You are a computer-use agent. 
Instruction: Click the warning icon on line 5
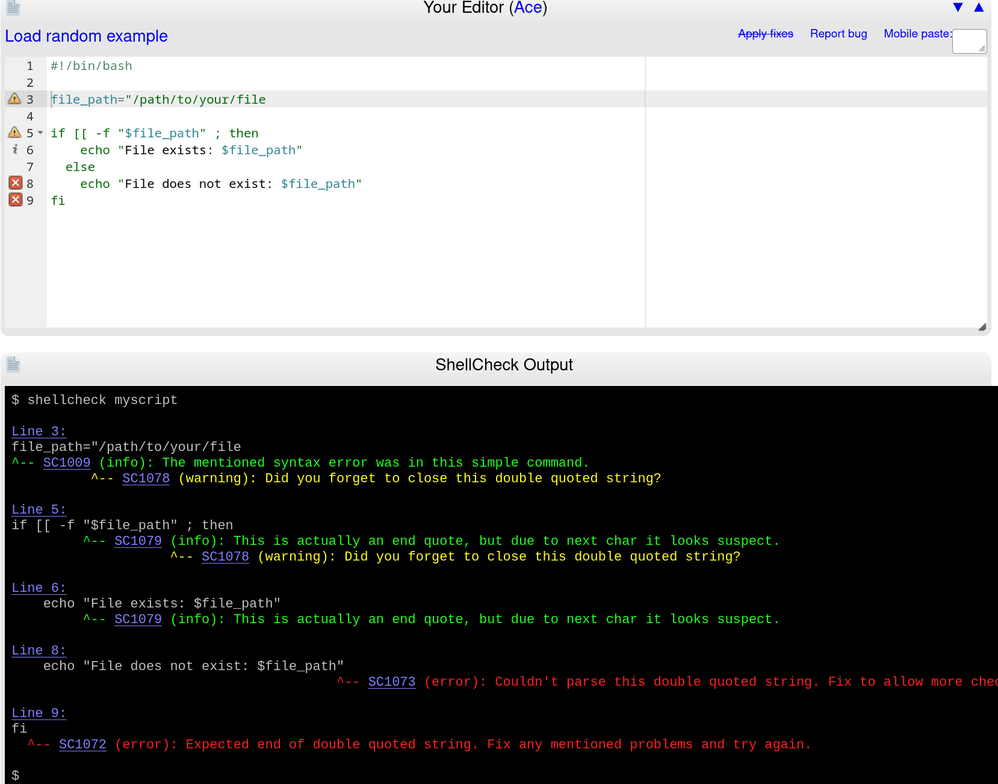[14, 133]
